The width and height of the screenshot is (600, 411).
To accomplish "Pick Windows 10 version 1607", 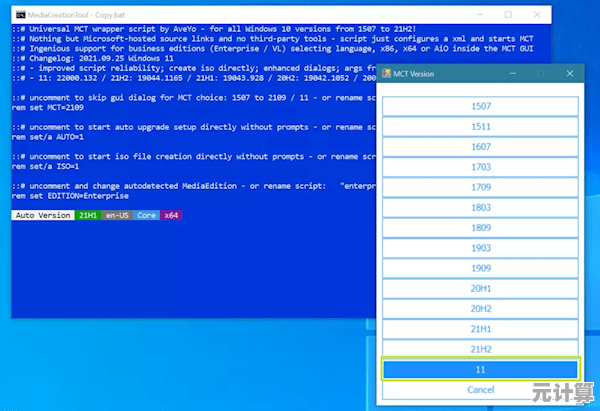I will pyautogui.click(x=480, y=148).
